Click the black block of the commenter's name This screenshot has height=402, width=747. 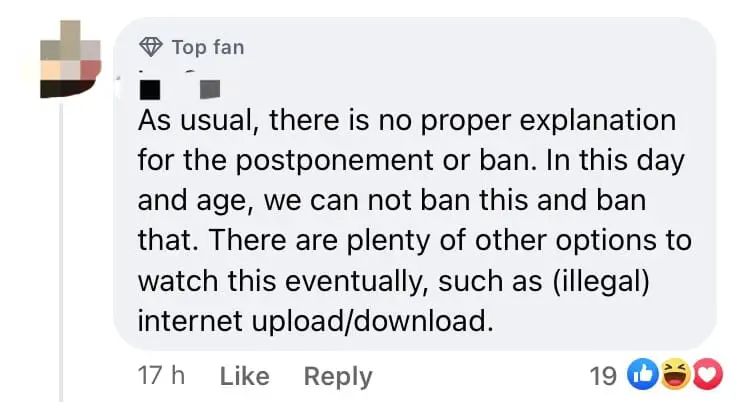pos(150,88)
